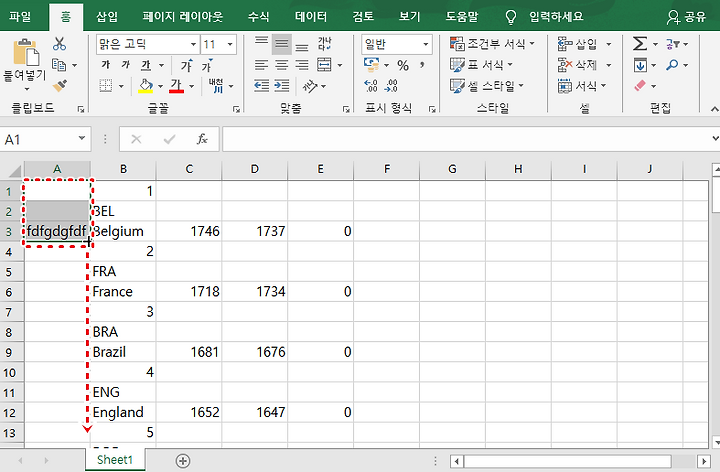Click the horizontal scrollbar right arrow
This screenshot has height=472, width=720.
704,461
